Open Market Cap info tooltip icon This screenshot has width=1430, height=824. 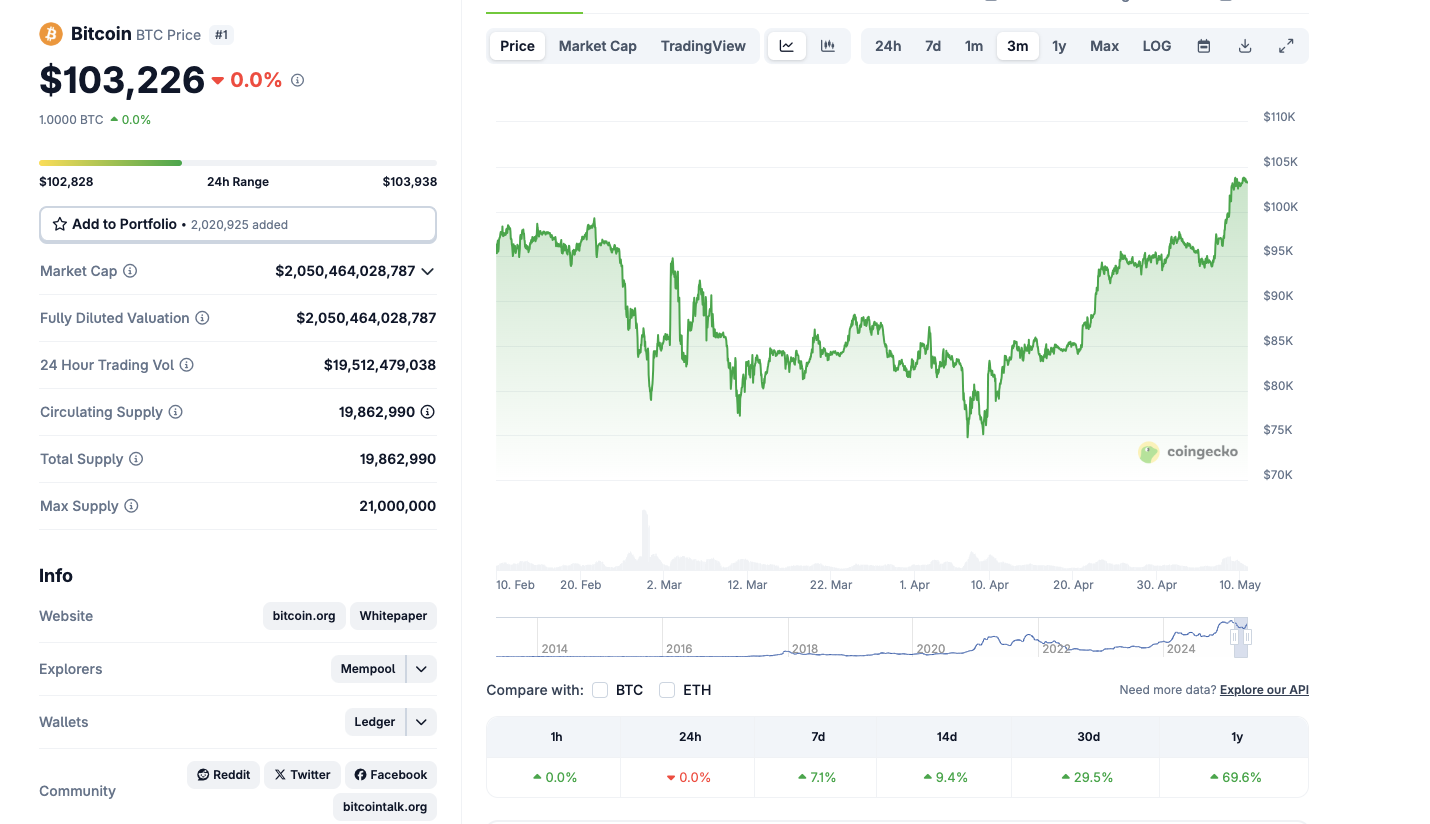(130, 271)
